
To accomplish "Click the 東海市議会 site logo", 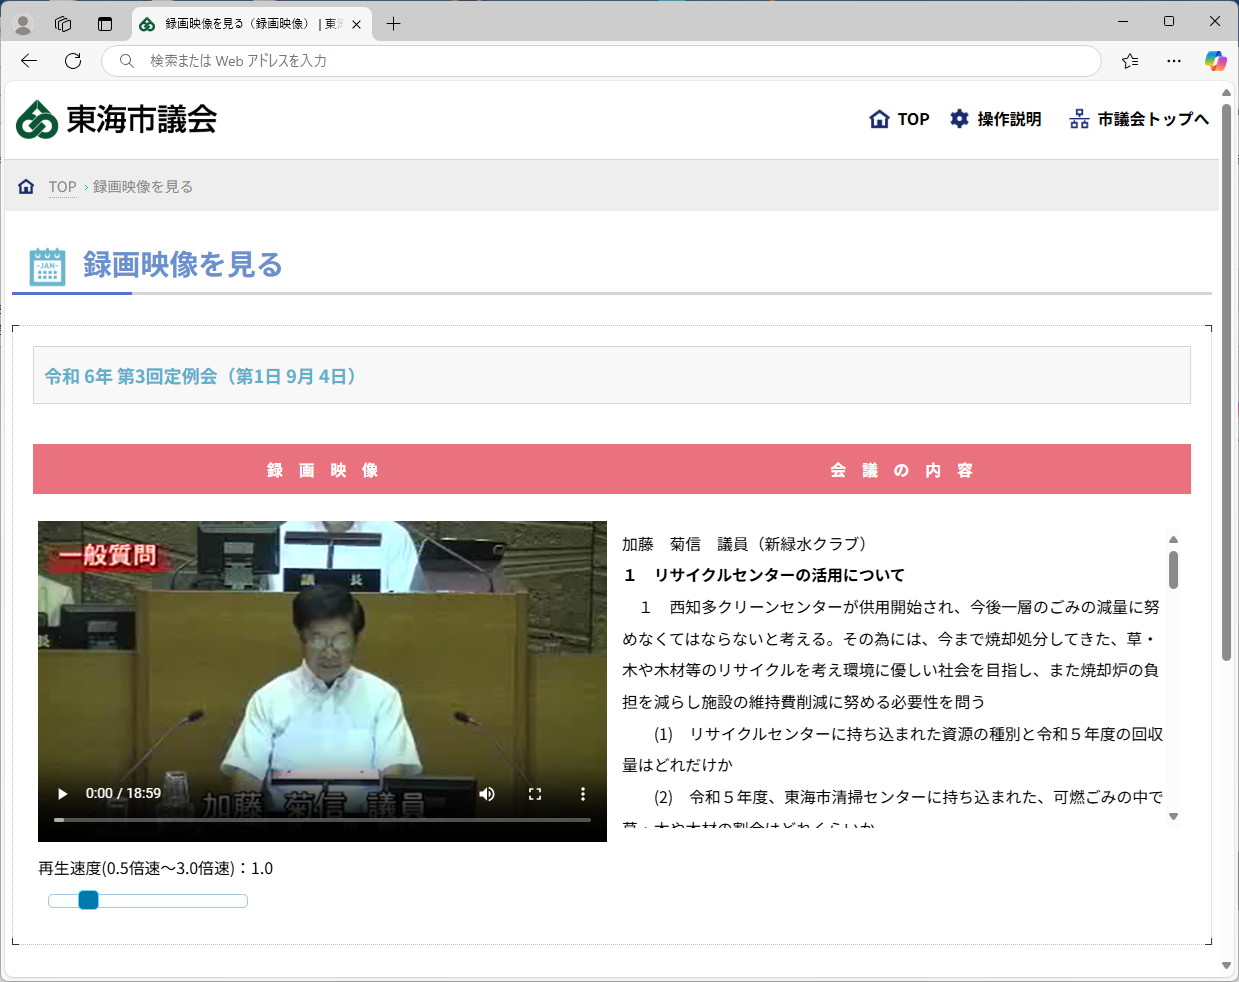I will (117, 119).
